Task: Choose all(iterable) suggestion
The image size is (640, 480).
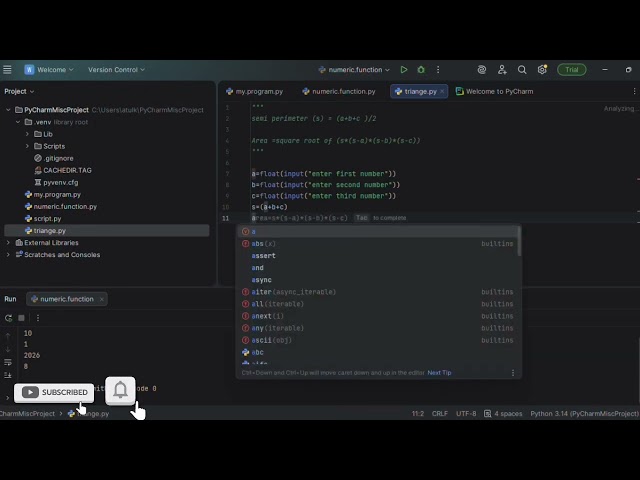Action: [378, 304]
